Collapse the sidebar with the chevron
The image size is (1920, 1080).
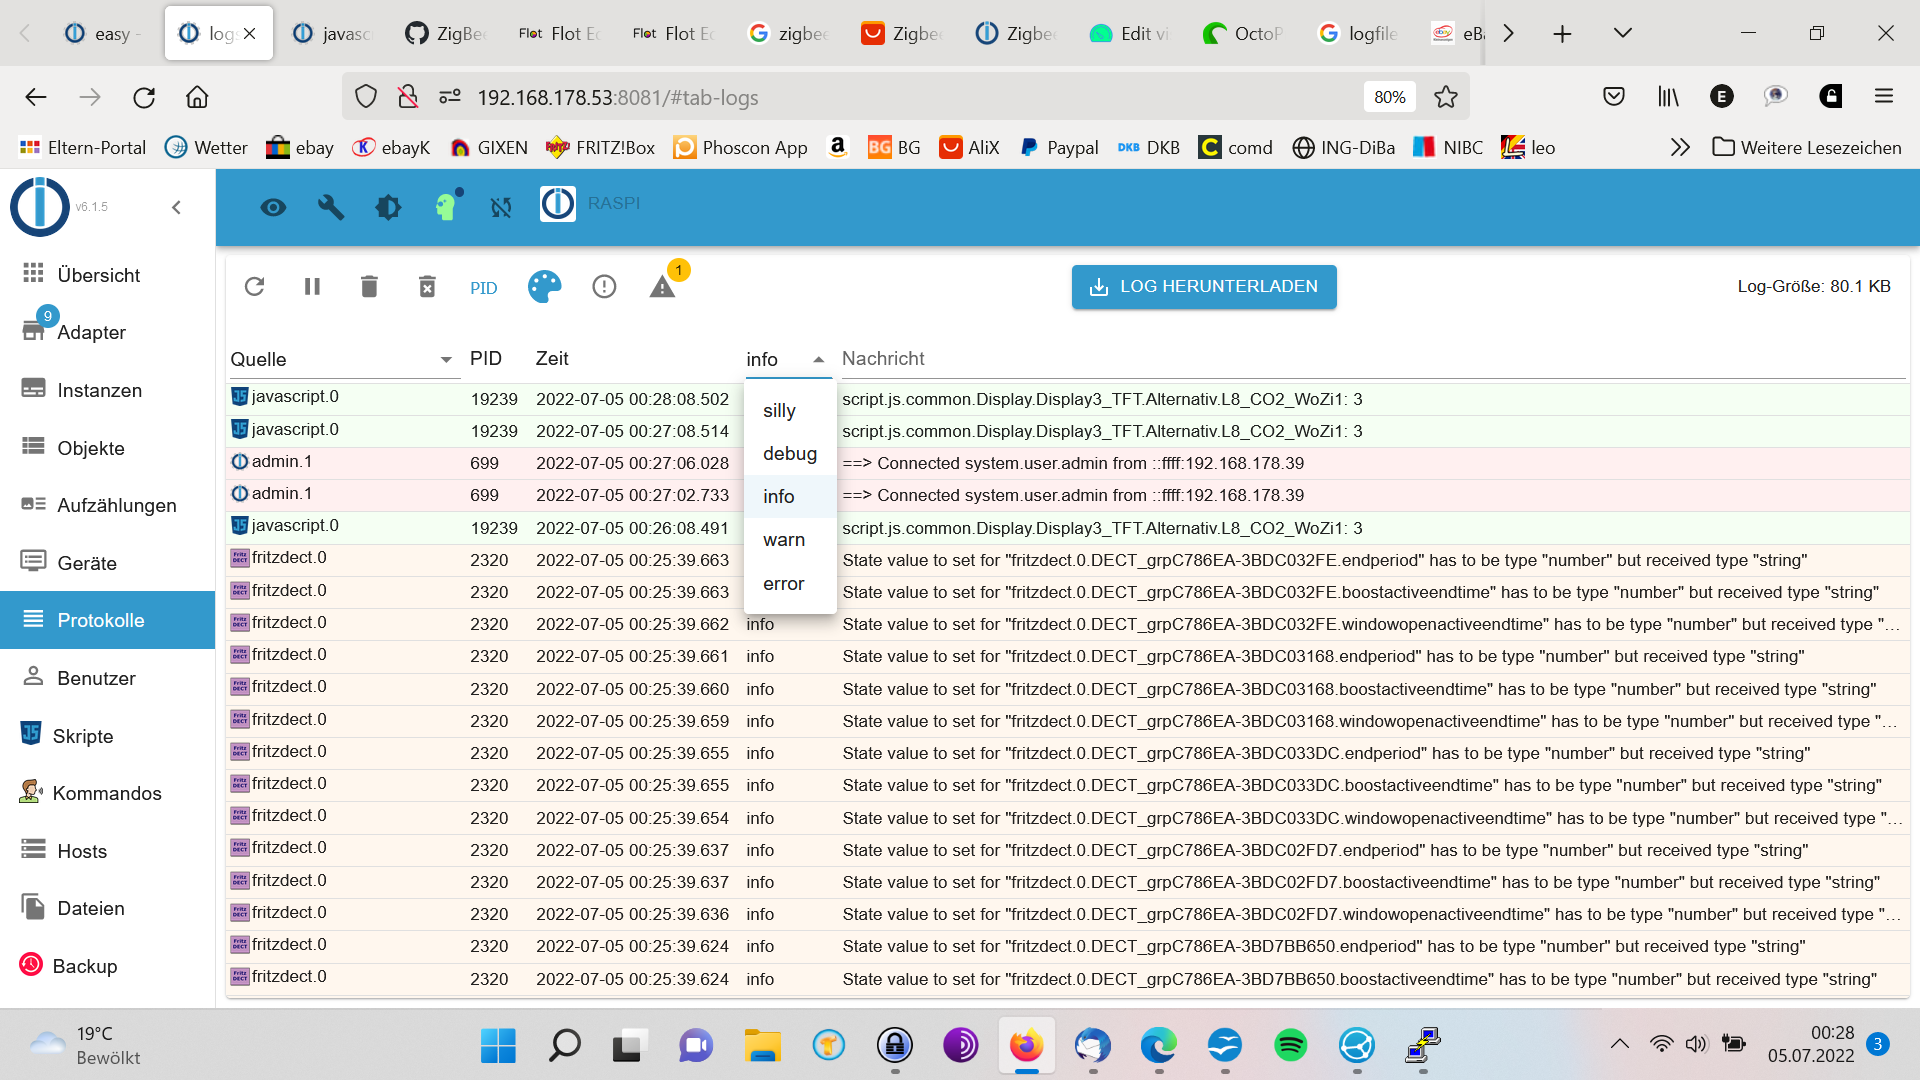coord(176,207)
